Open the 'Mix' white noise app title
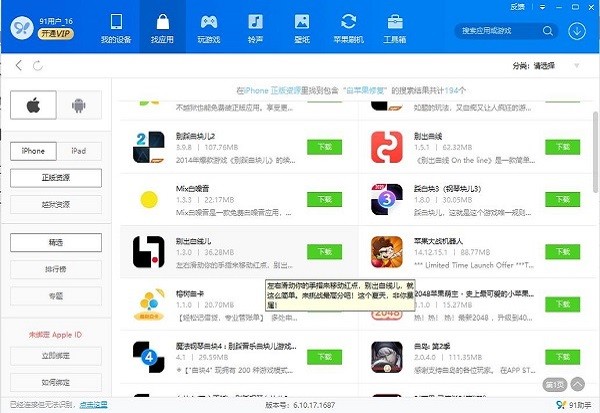Viewport: 600px width, 413px height. [192, 188]
